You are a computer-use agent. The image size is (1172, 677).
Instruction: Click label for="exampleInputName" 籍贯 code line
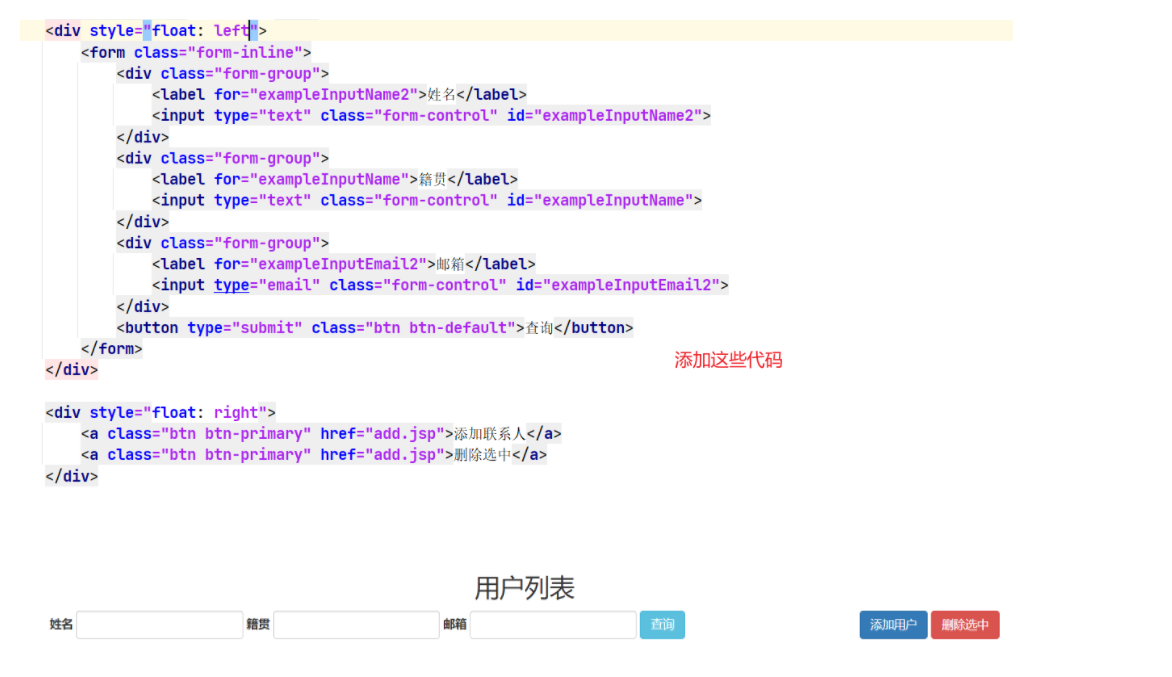point(335,179)
